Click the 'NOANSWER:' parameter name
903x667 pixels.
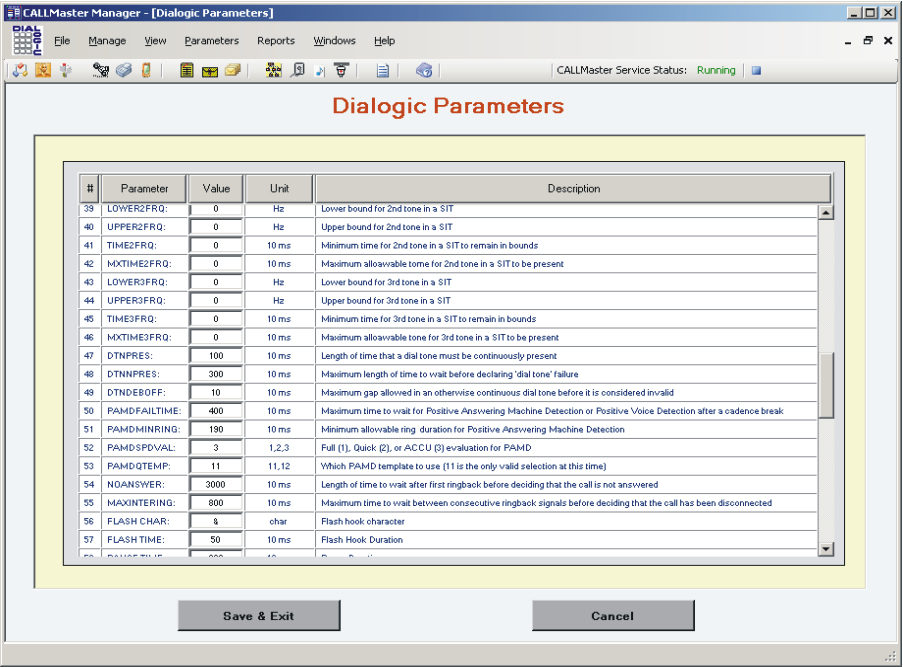point(136,485)
